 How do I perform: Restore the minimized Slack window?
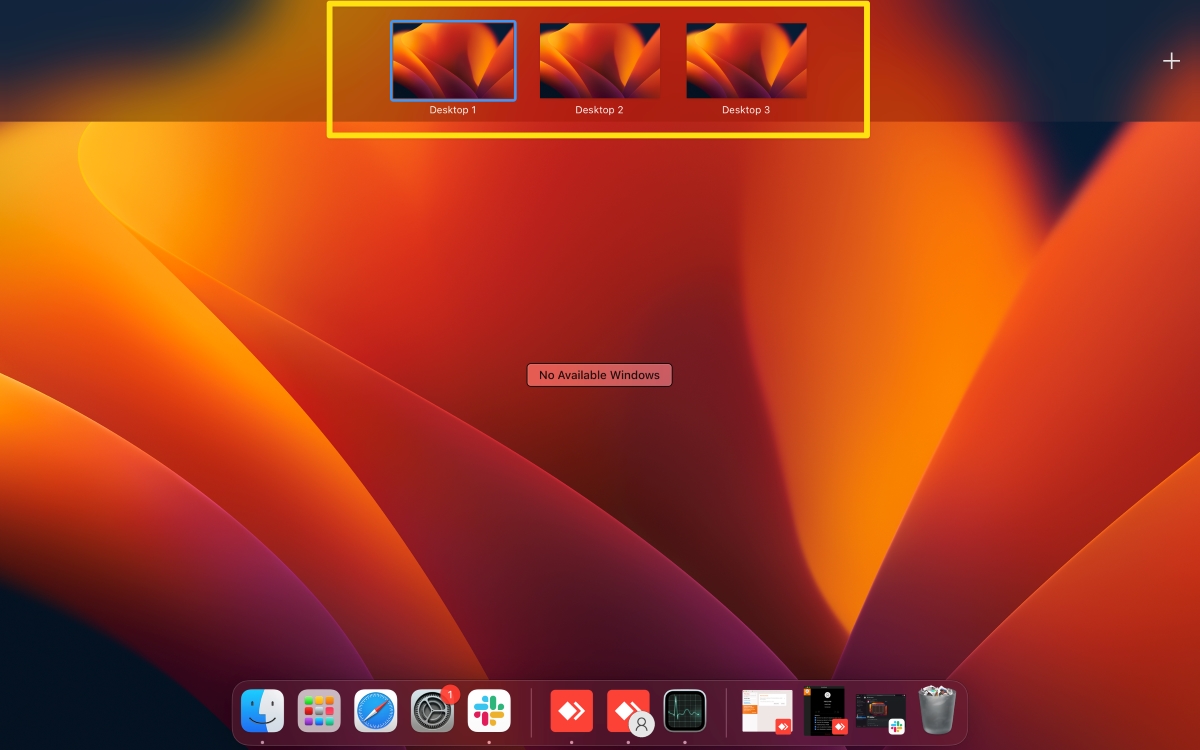click(880, 711)
